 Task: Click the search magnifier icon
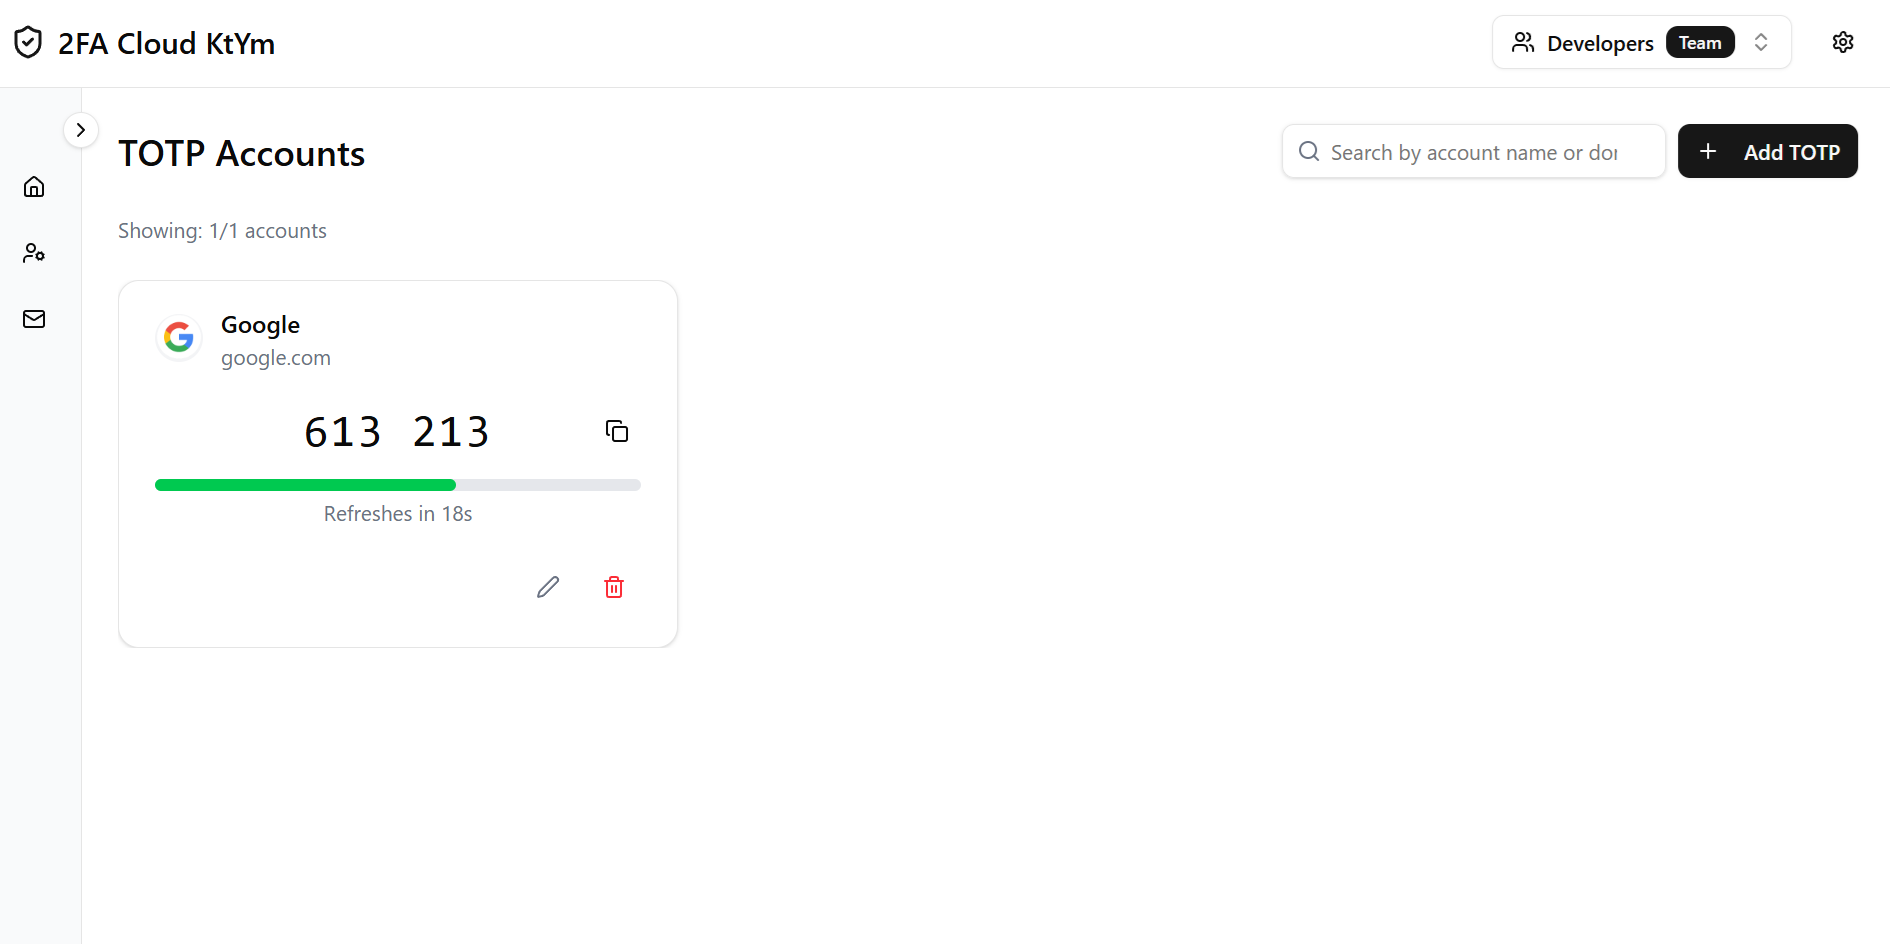click(1309, 151)
